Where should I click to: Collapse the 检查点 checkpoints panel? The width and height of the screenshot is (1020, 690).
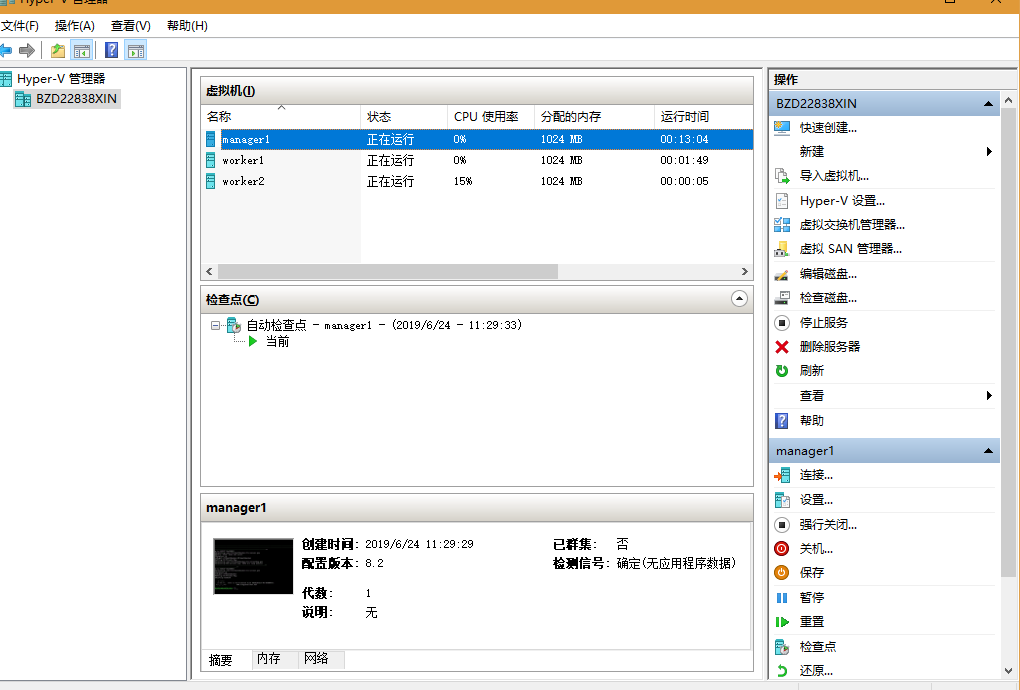(x=739, y=298)
